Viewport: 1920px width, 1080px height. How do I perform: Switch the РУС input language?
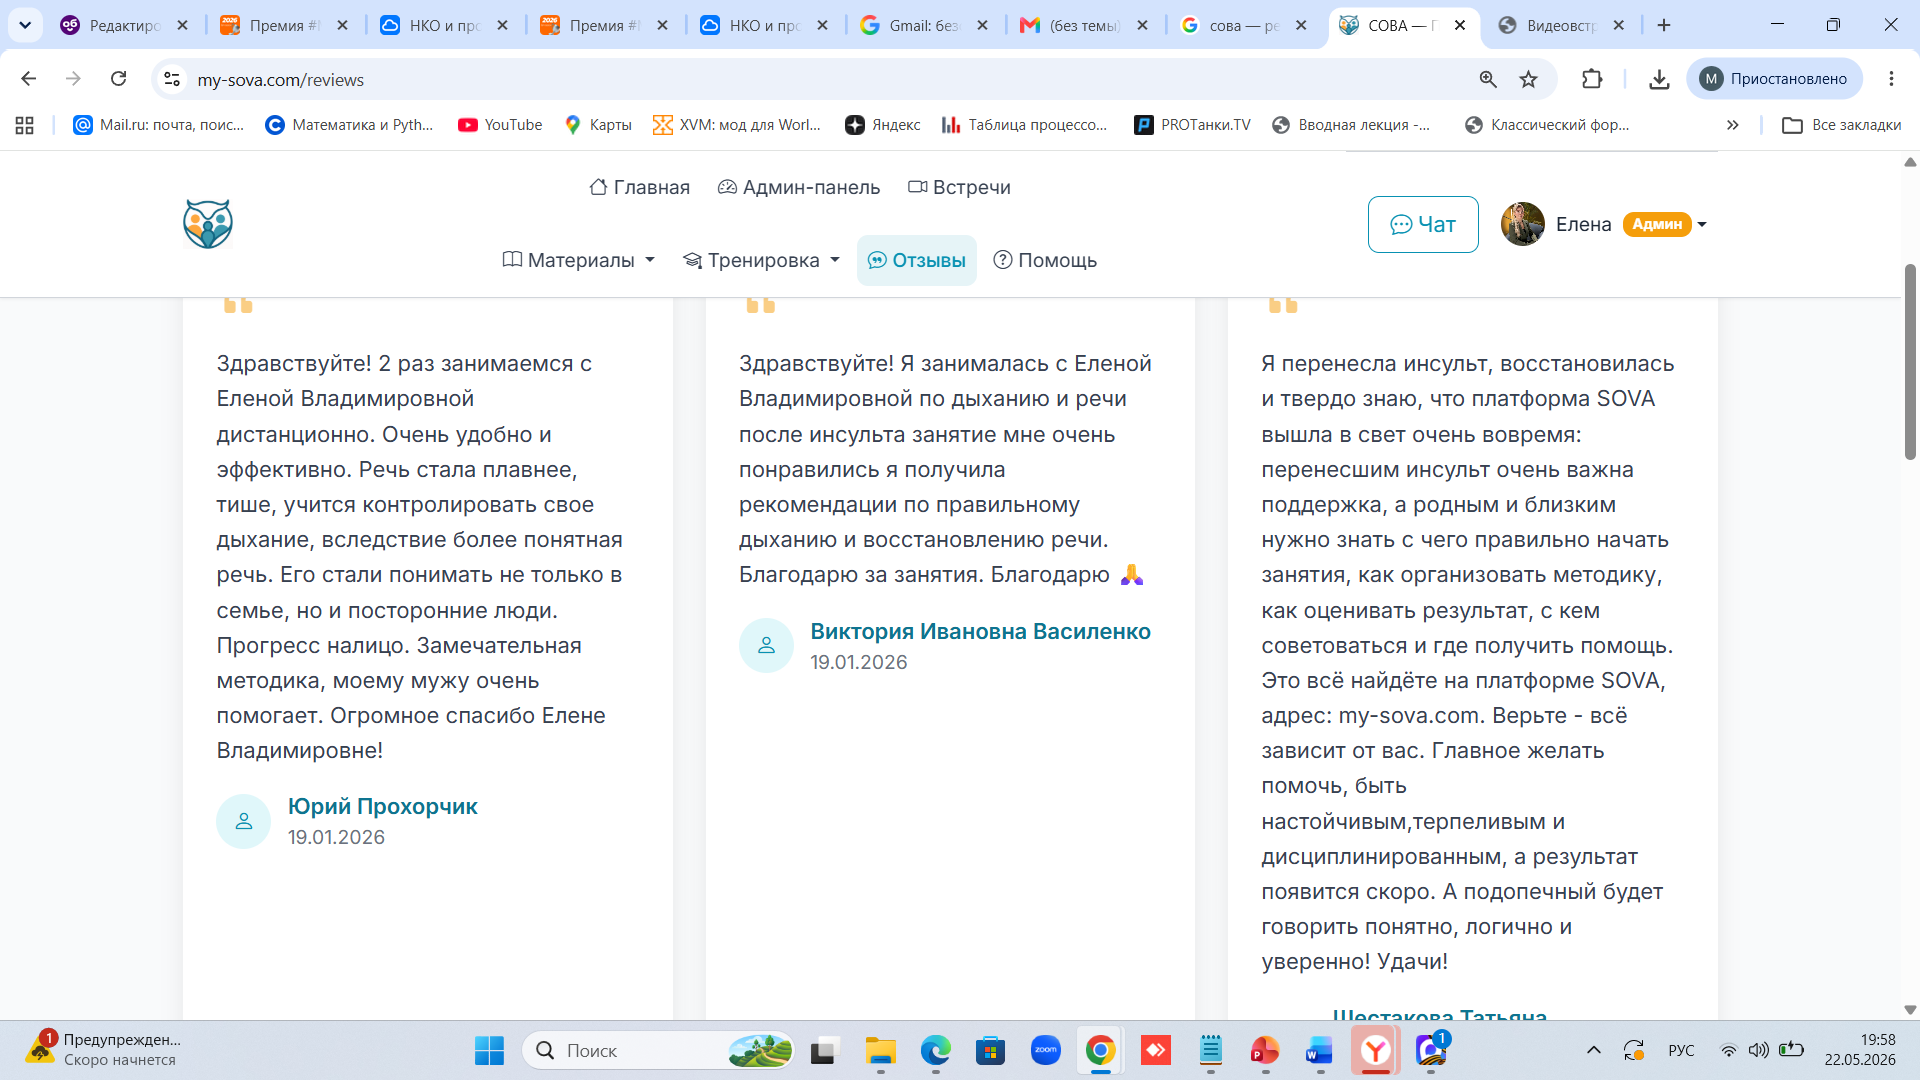point(1682,1050)
